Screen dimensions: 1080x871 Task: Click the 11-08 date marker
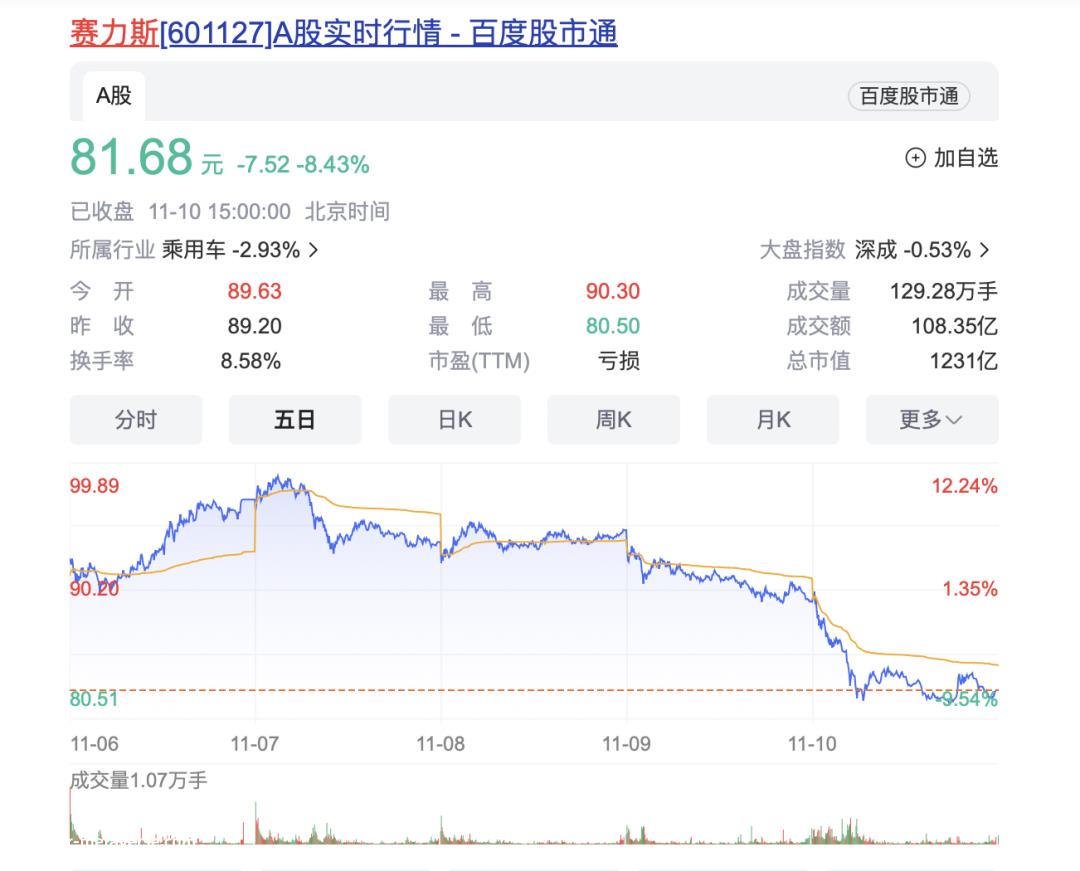click(441, 744)
